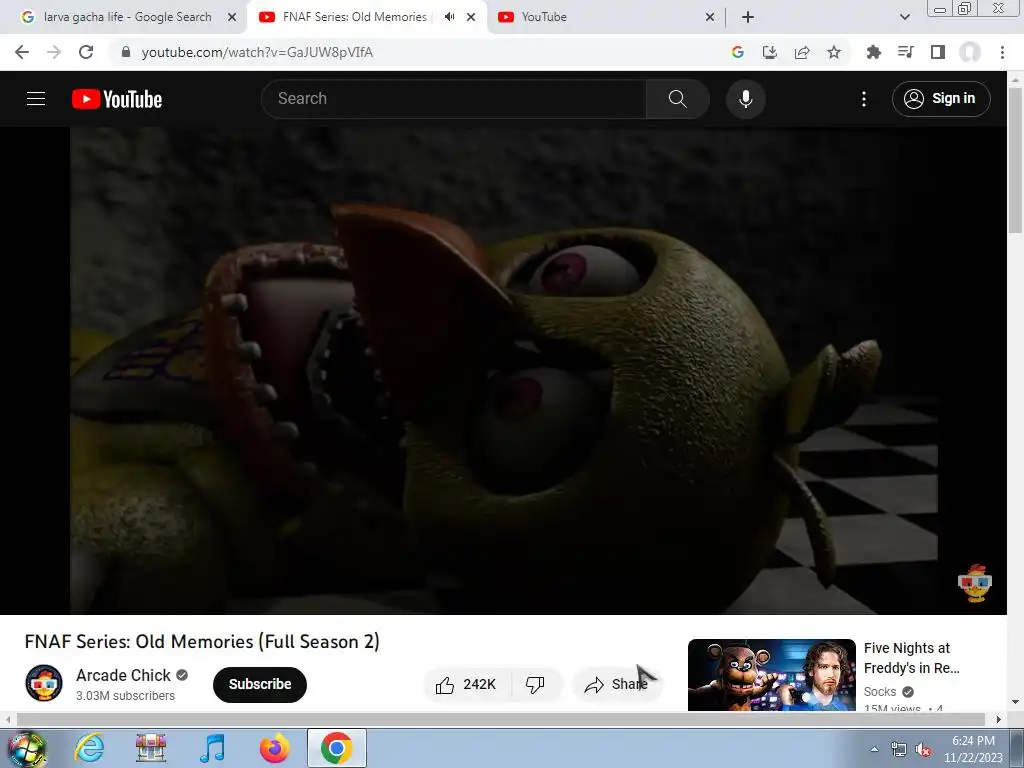Screen dimensions: 1024x768
Task: Open the taskbar clock showing 6:24 PM
Action: 973,749
